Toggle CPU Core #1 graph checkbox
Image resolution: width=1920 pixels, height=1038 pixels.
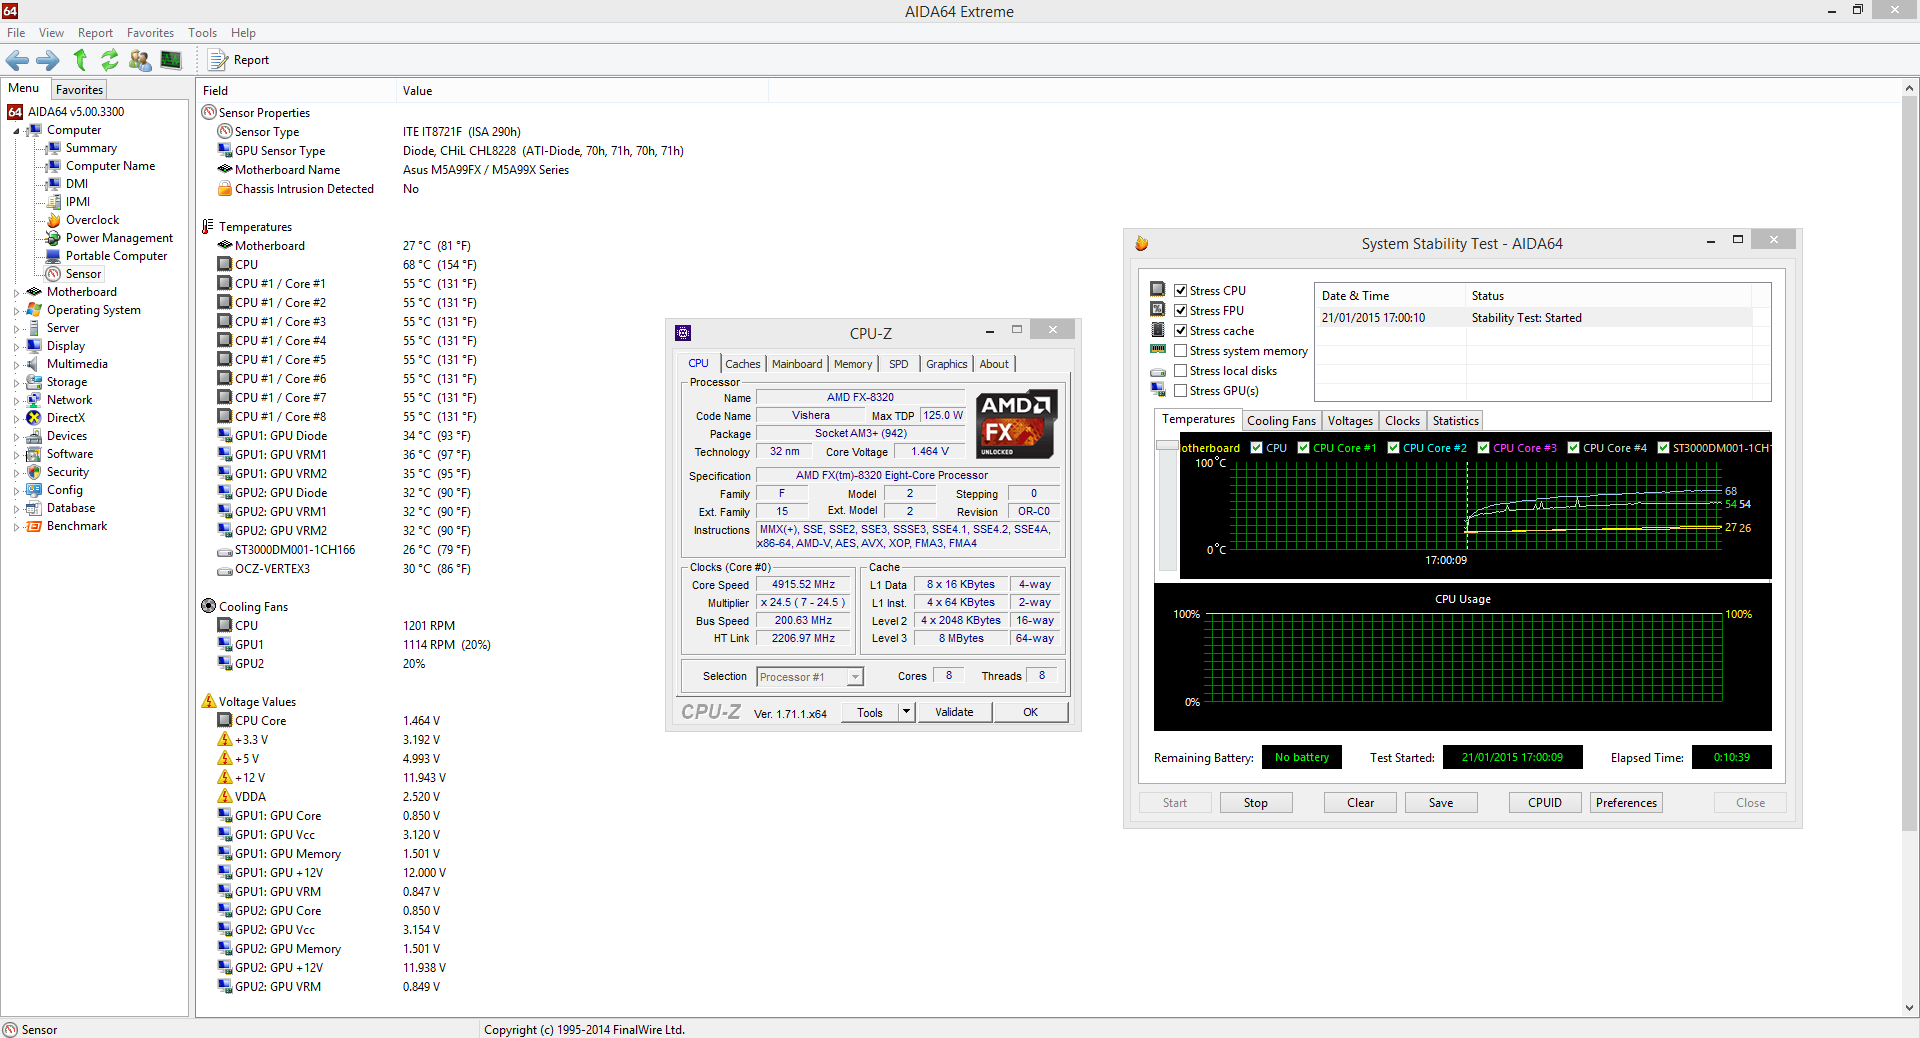(x=1304, y=448)
